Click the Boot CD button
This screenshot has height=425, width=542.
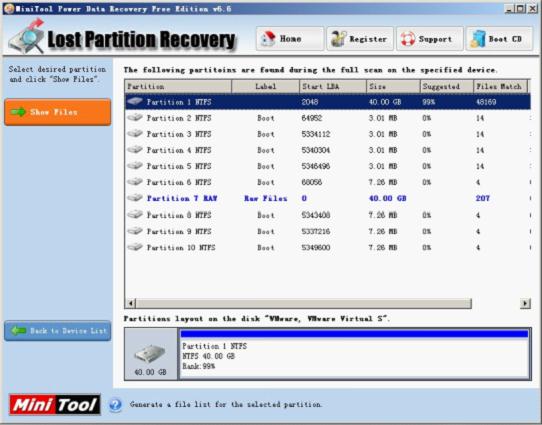point(499,39)
